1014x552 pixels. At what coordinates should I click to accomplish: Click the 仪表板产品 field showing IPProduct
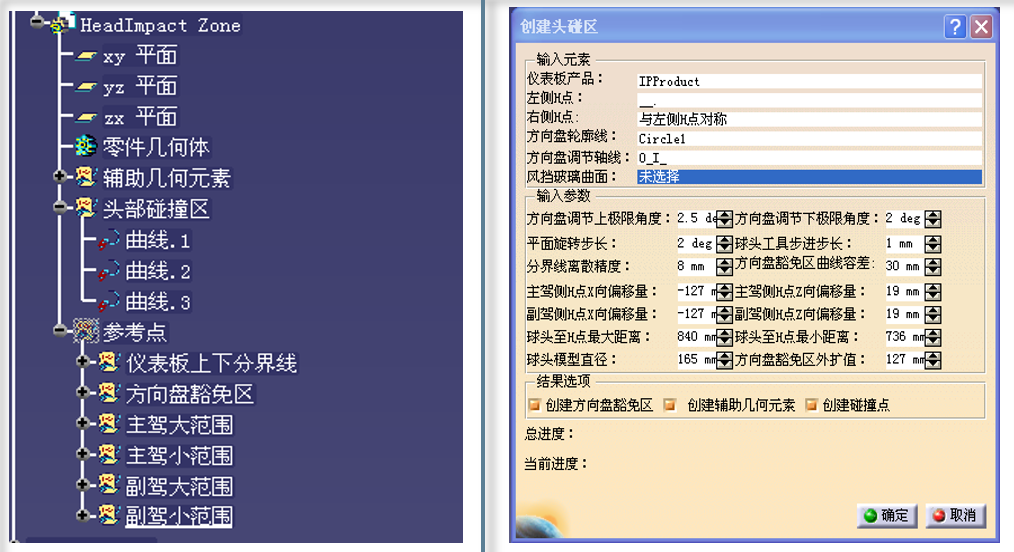809,81
